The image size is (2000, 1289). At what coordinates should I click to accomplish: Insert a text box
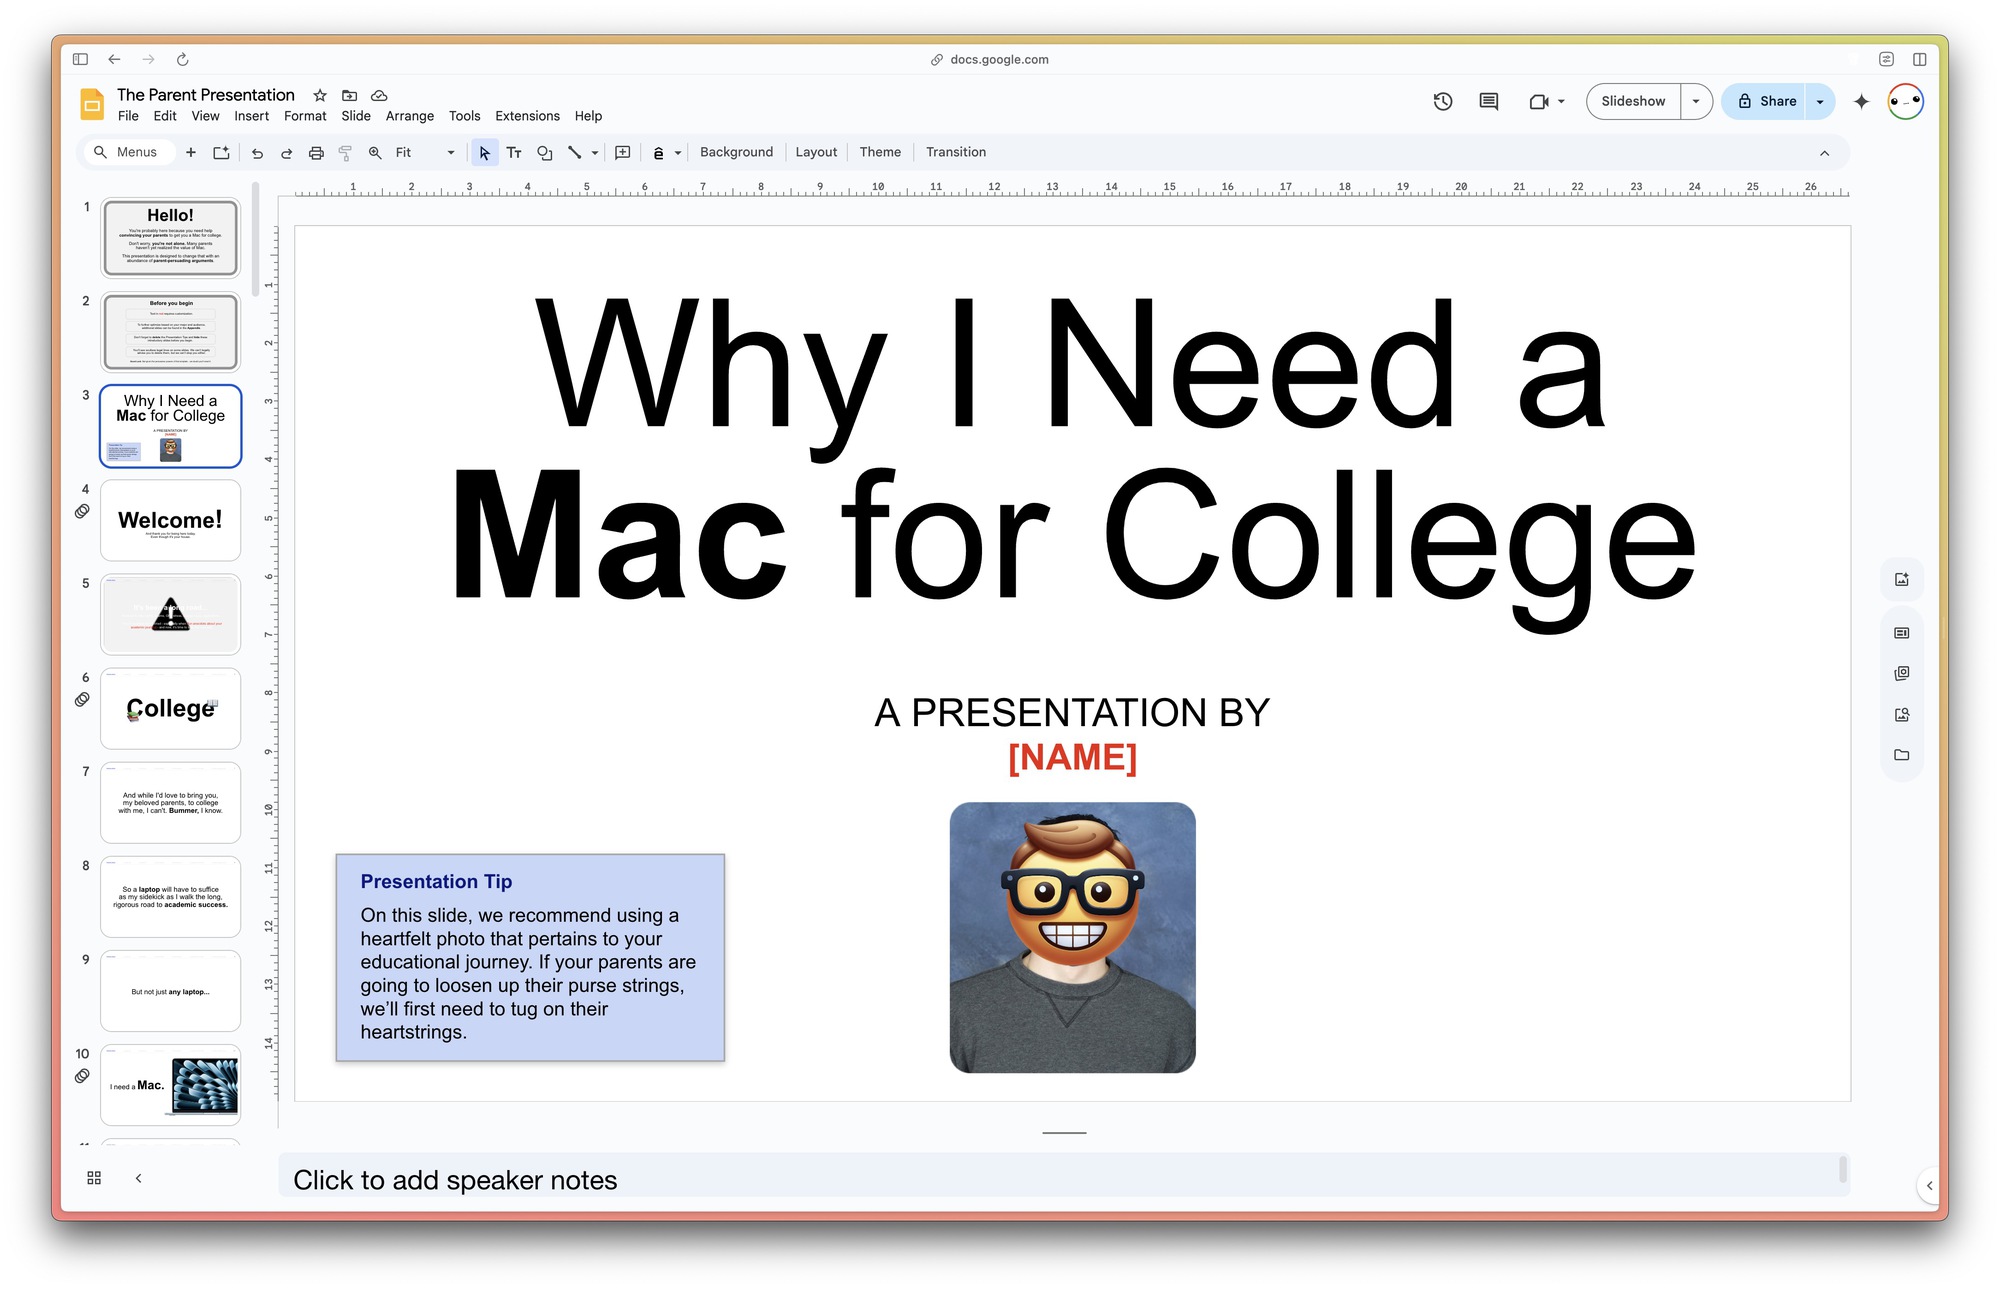click(514, 153)
